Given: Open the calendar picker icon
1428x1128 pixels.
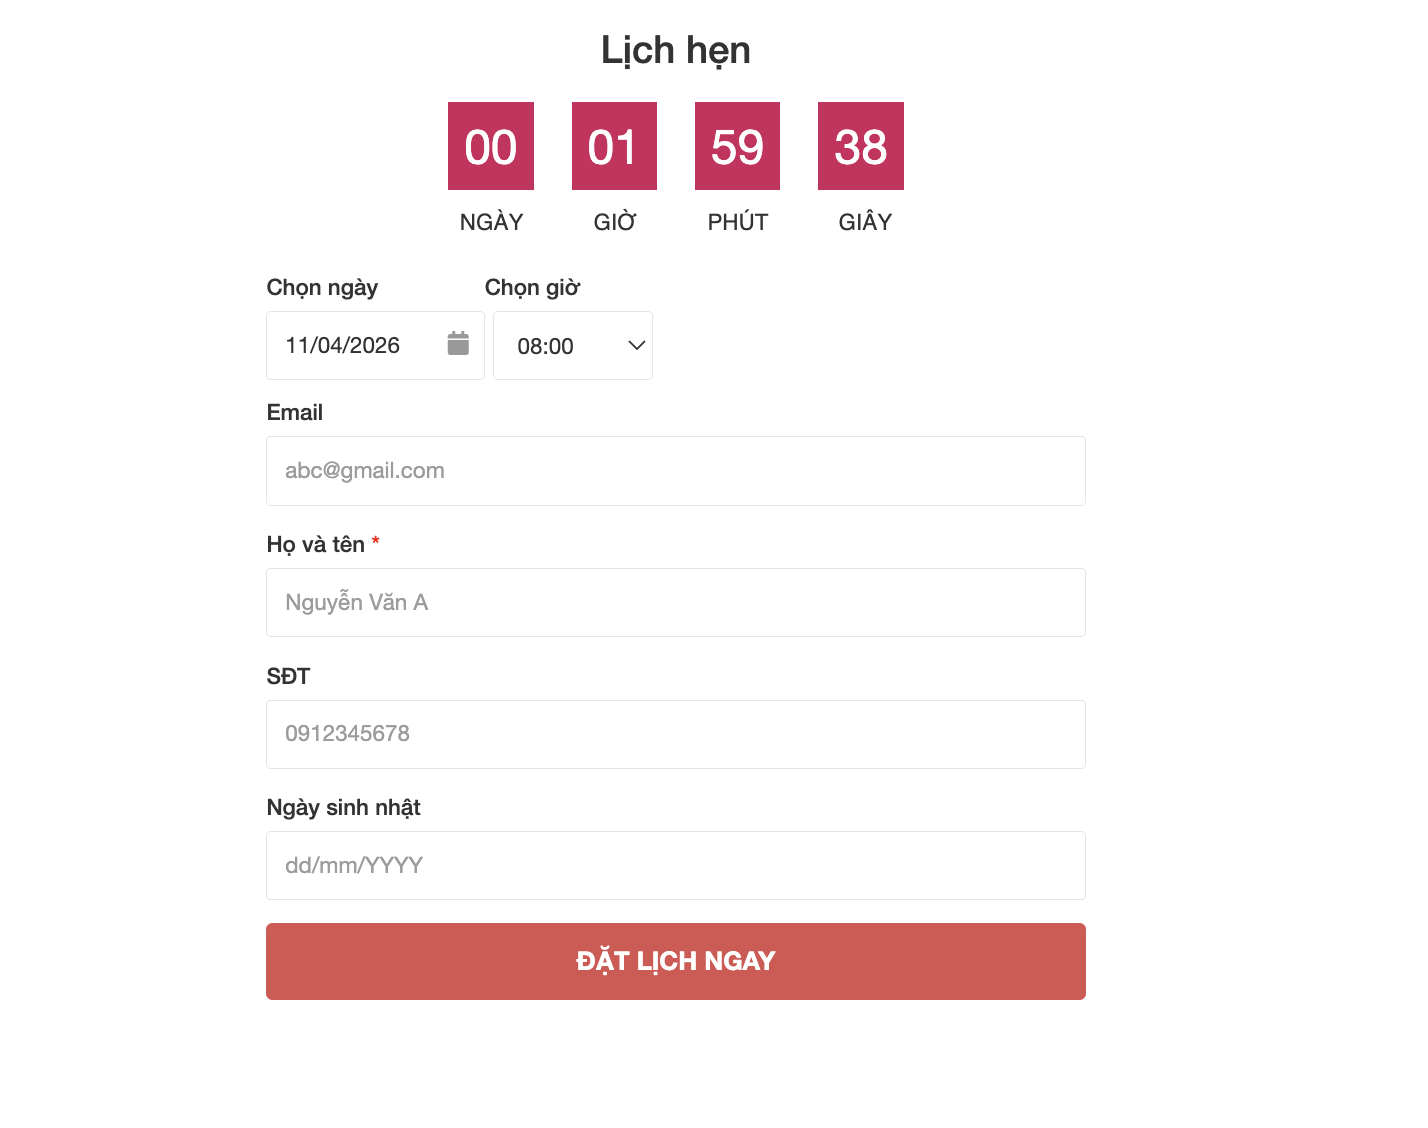Looking at the screenshot, I should pos(458,344).
